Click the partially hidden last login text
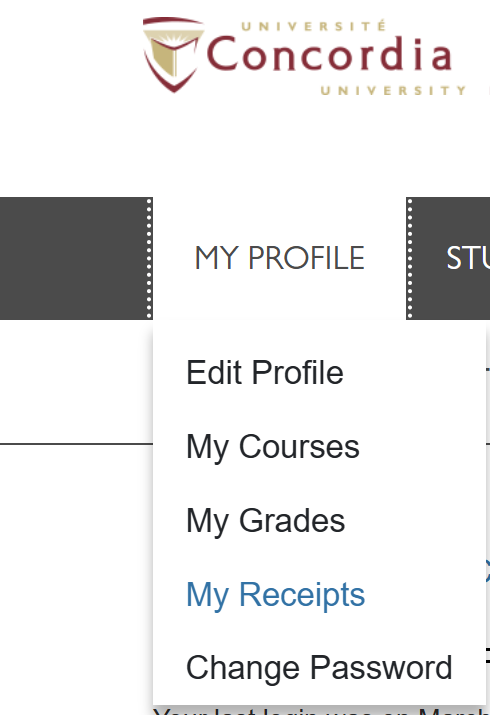Screen dimensions: 490x715 (321, 711)
